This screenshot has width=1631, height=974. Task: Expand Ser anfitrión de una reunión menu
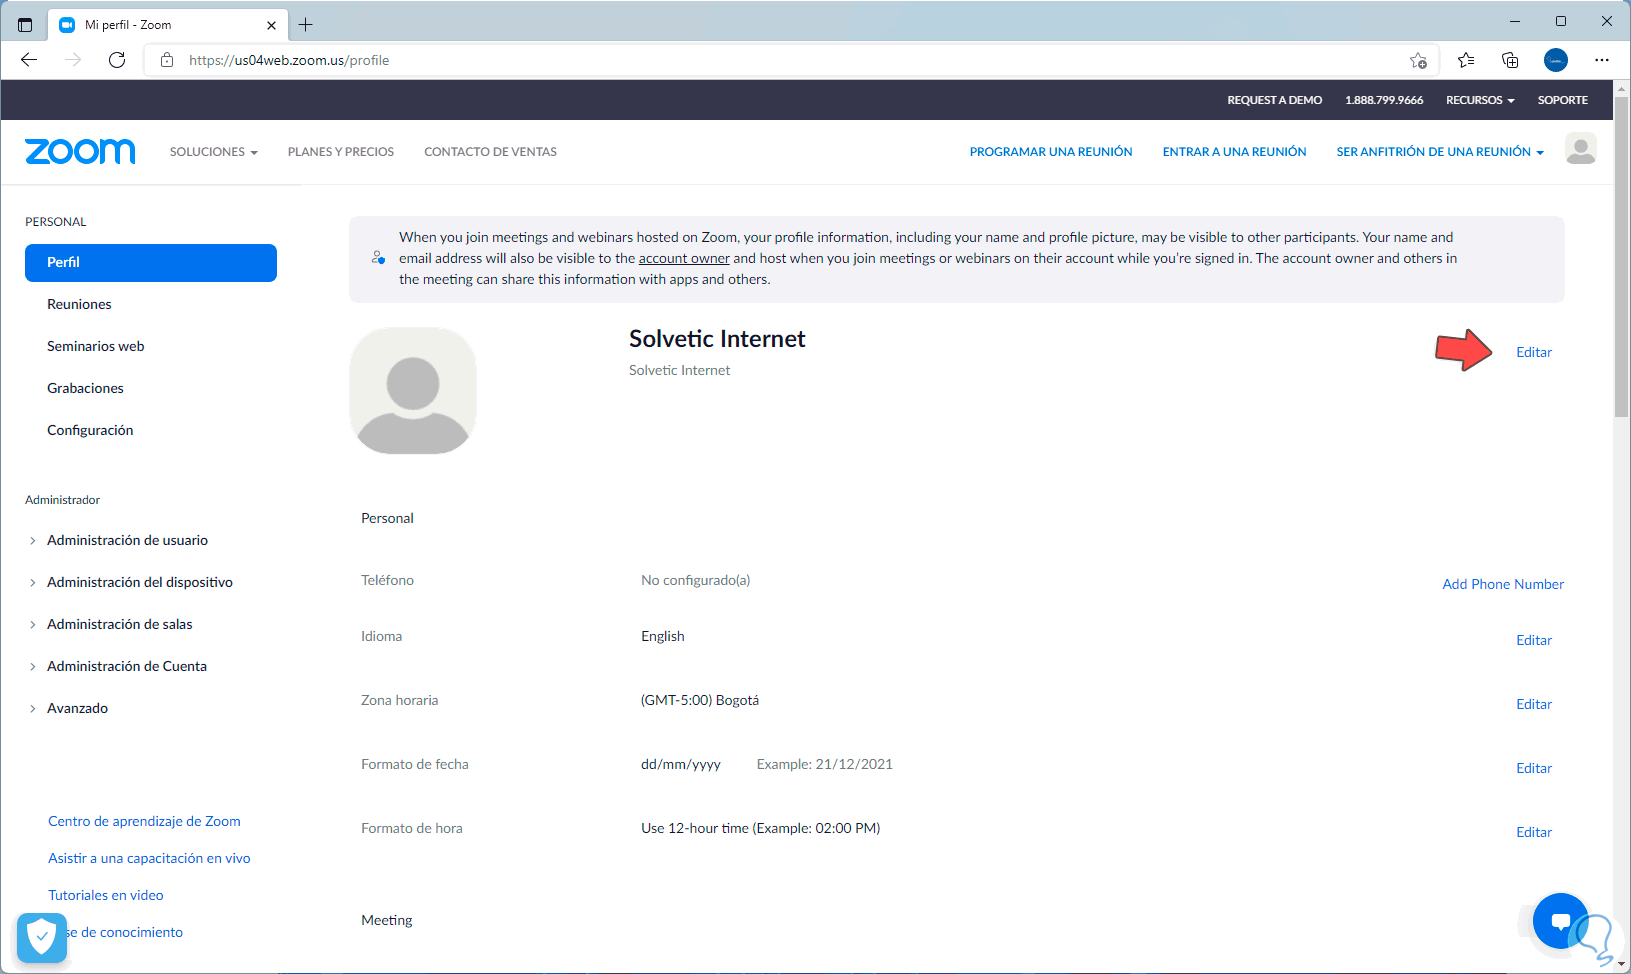pyautogui.click(x=1440, y=152)
